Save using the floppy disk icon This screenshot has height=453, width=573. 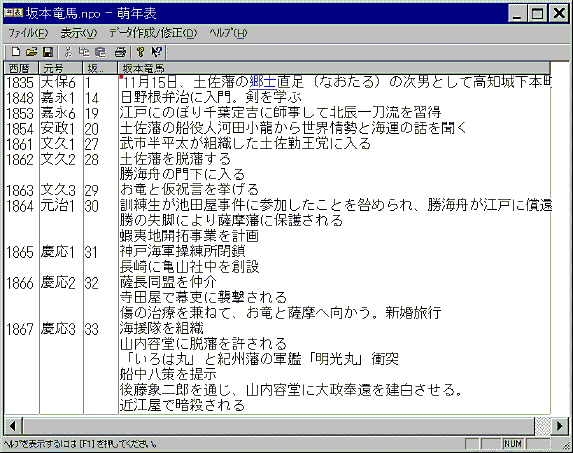click(48, 52)
